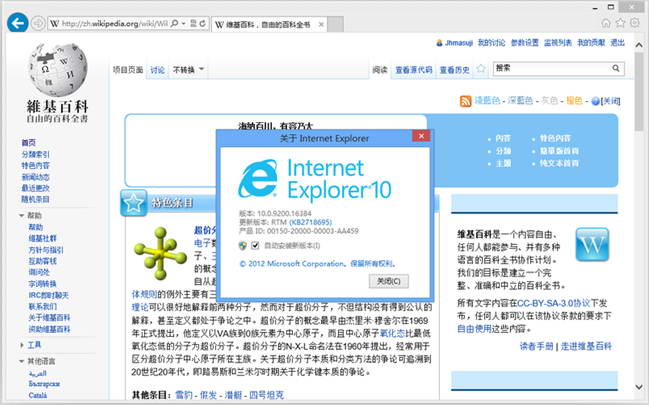
Task: Collapse the 帮助 sidebar section
Action: 22,216
